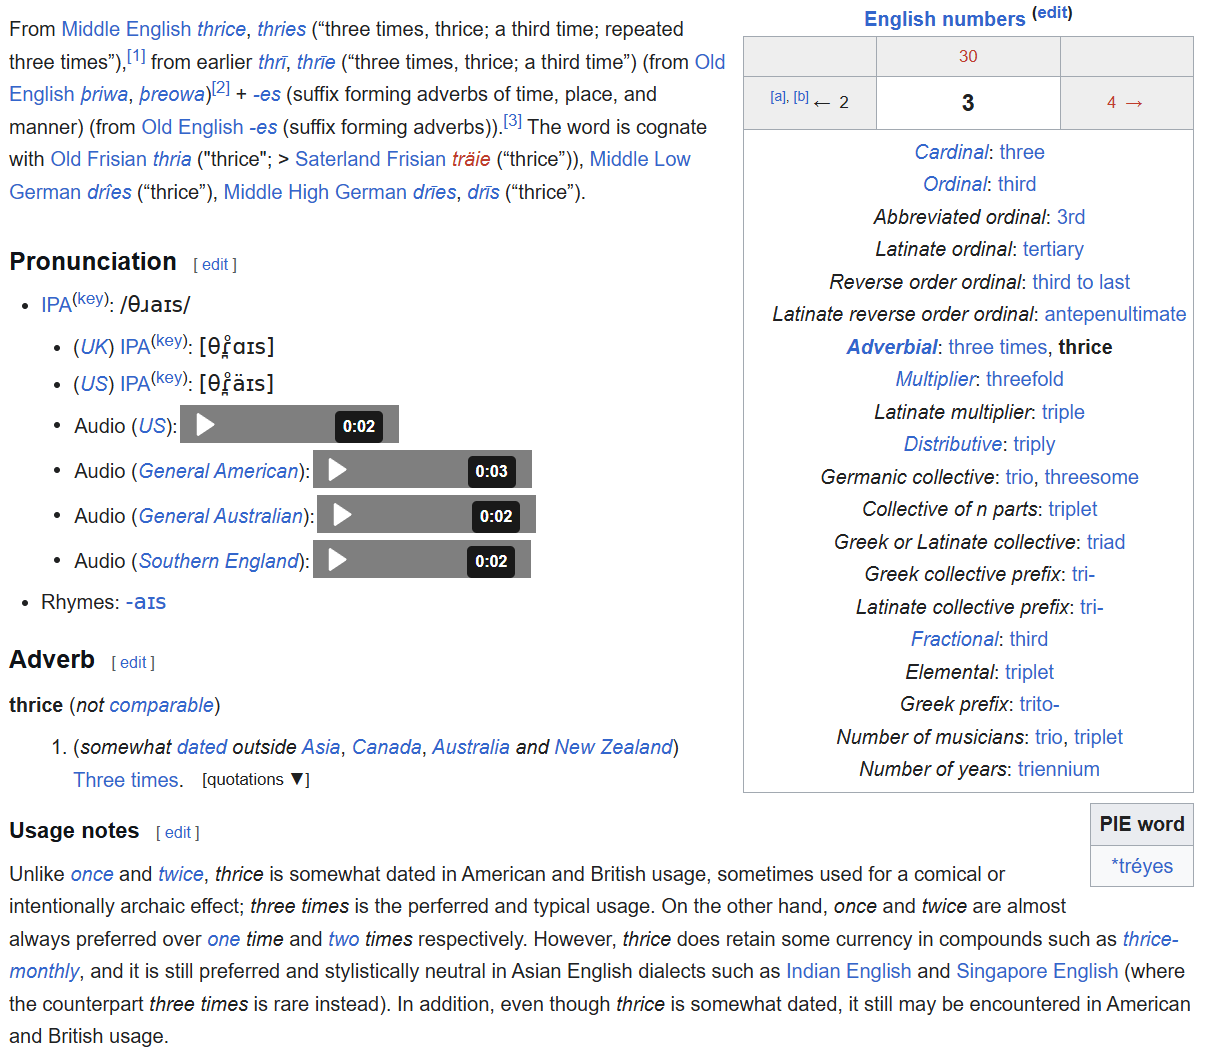Open the Middle High German link
Viewport: 1219px width, 1057px height.
pos(316,192)
